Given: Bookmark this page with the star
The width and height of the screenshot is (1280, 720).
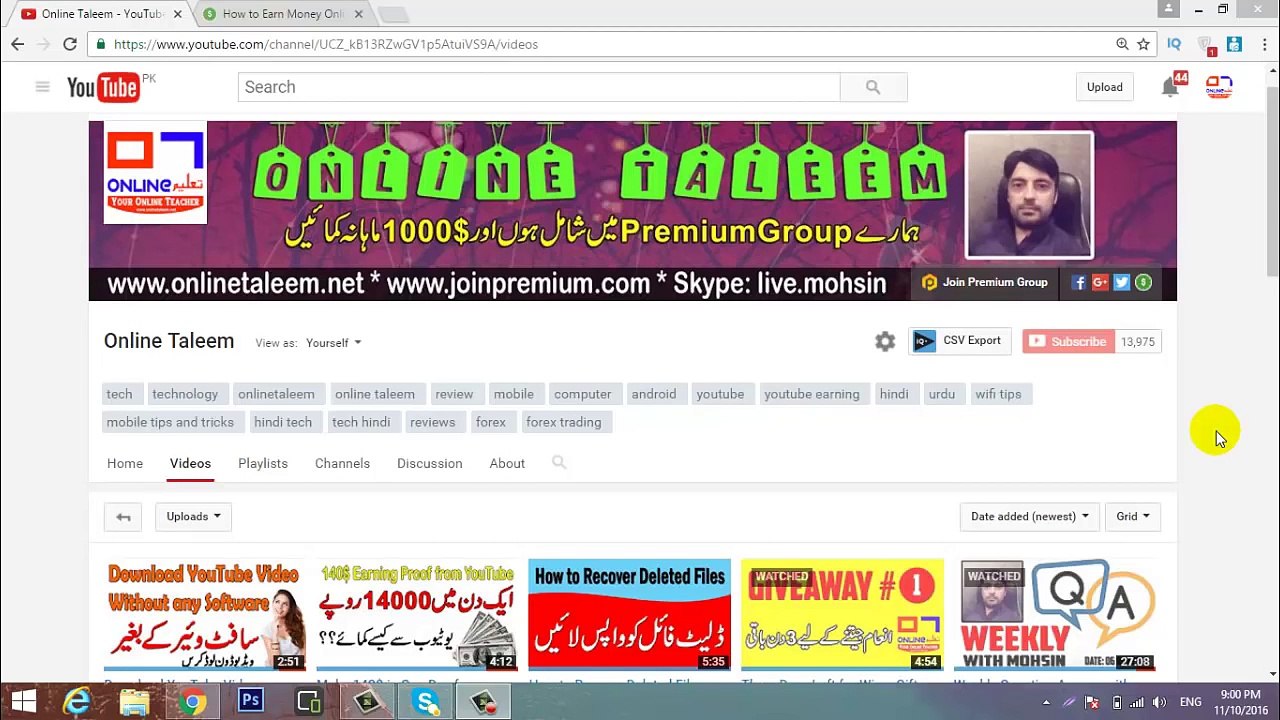Looking at the screenshot, I should [1143, 44].
